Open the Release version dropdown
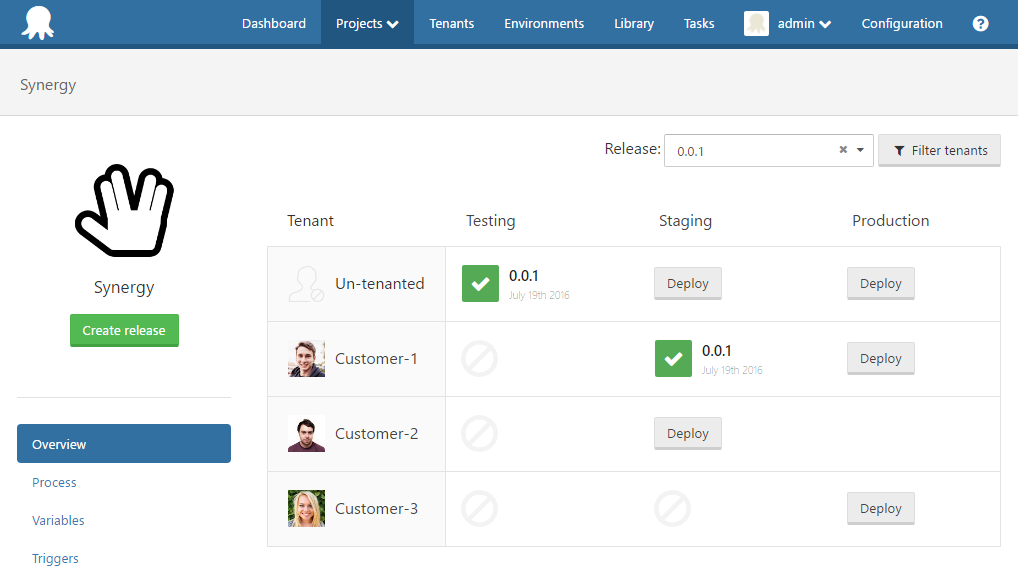 click(860, 150)
